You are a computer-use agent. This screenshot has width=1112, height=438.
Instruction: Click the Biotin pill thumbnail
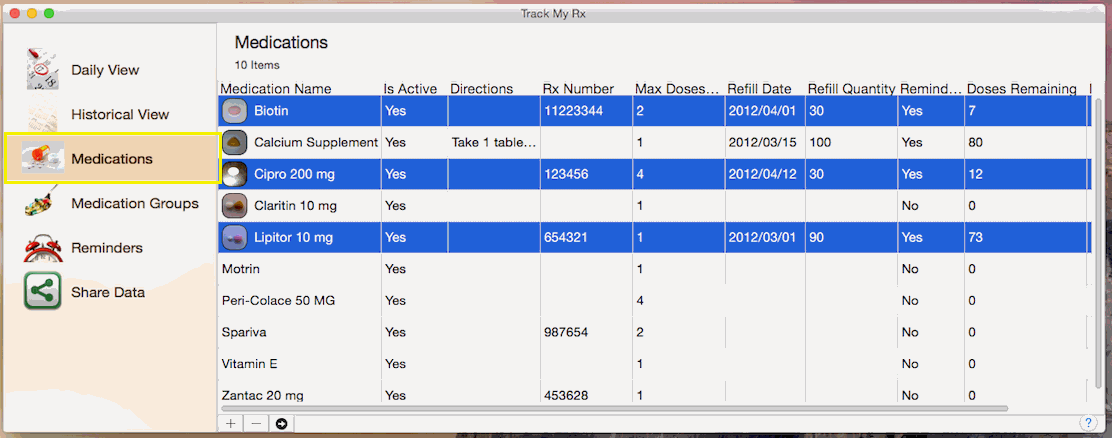(235, 110)
